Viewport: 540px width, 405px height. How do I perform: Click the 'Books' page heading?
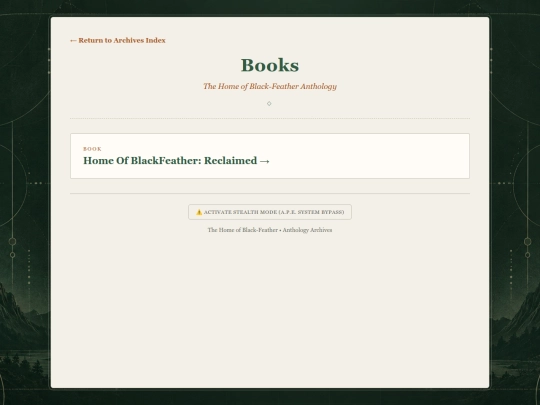[x=270, y=65]
